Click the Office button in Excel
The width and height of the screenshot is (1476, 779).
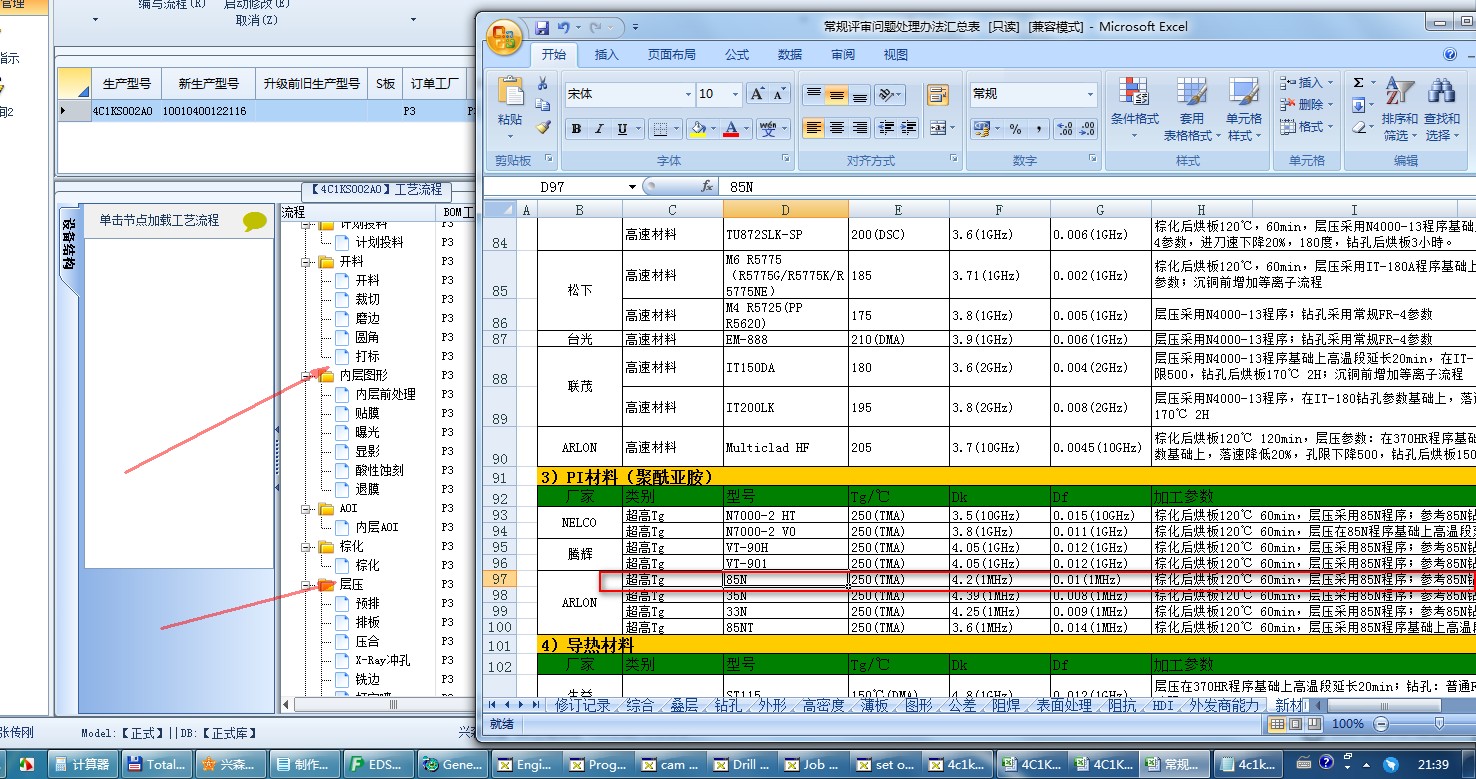pos(504,37)
